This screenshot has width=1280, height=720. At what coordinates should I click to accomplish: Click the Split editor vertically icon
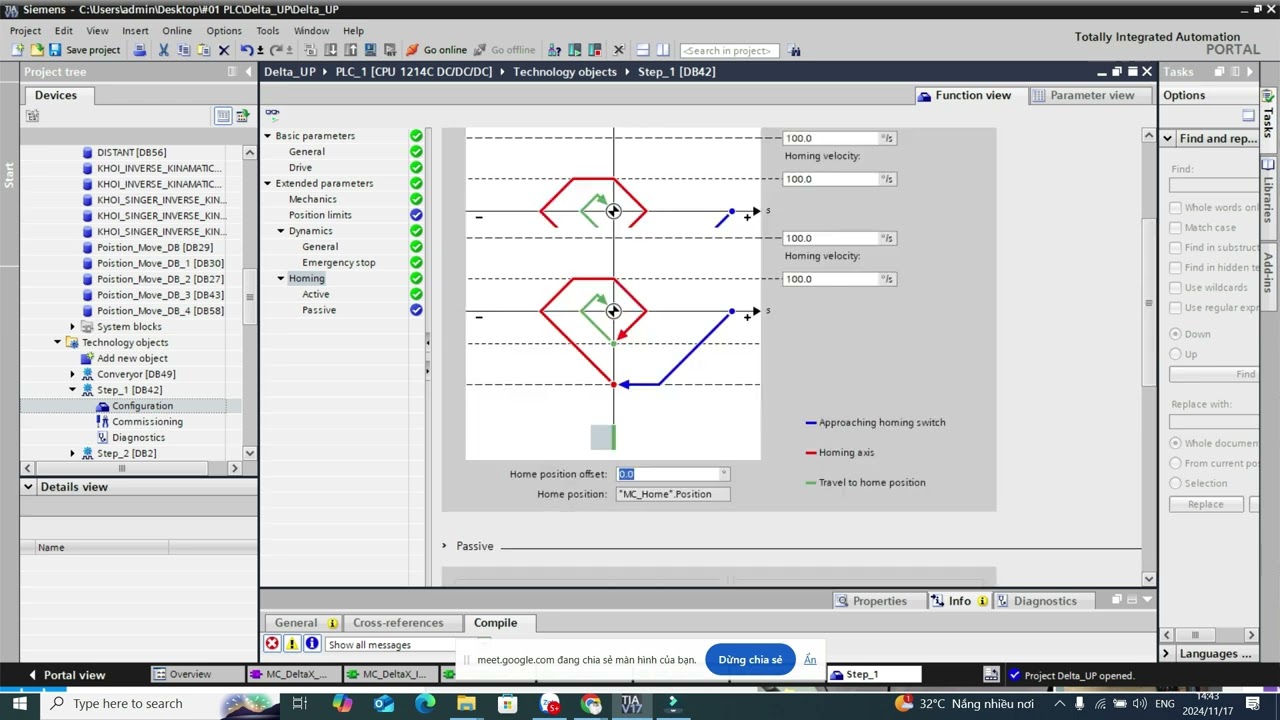(x=663, y=50)
